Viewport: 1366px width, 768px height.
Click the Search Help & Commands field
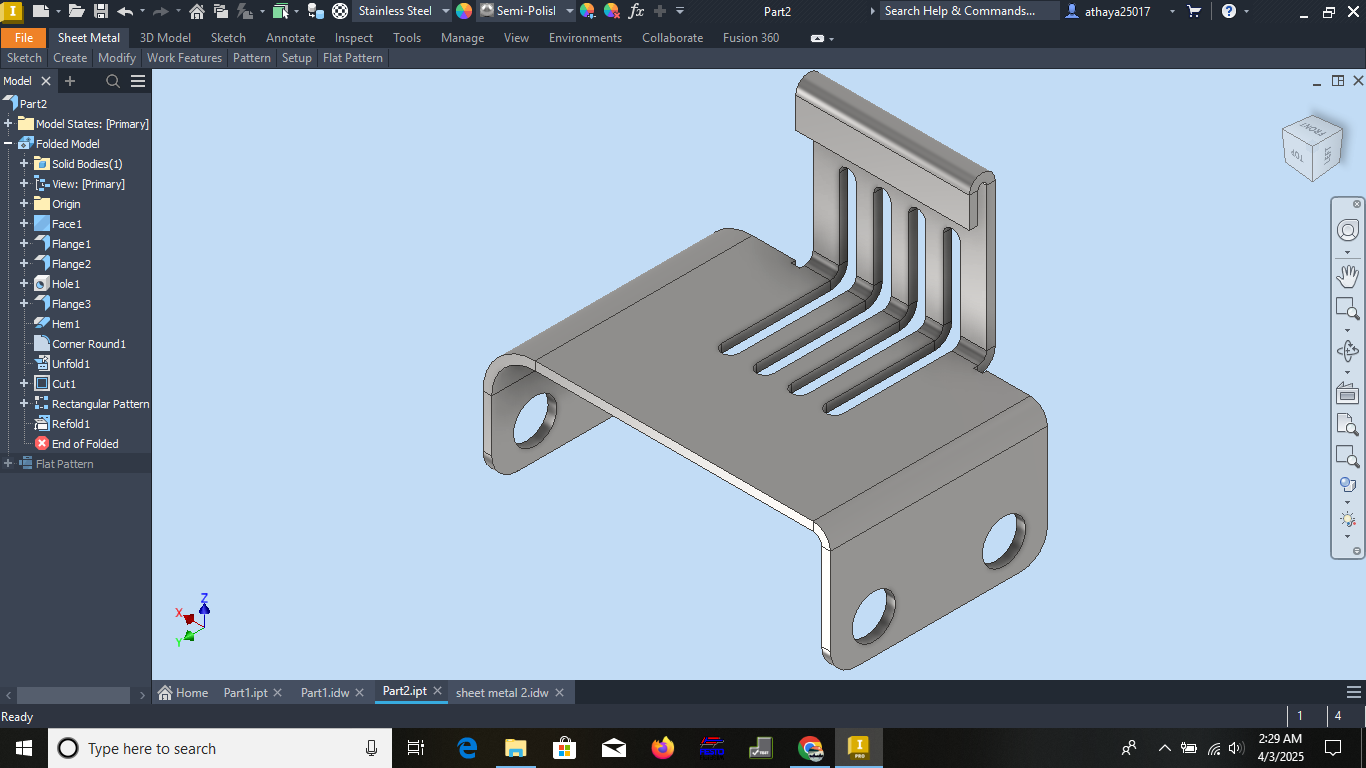pyautogui.click(x=969, y=11)
